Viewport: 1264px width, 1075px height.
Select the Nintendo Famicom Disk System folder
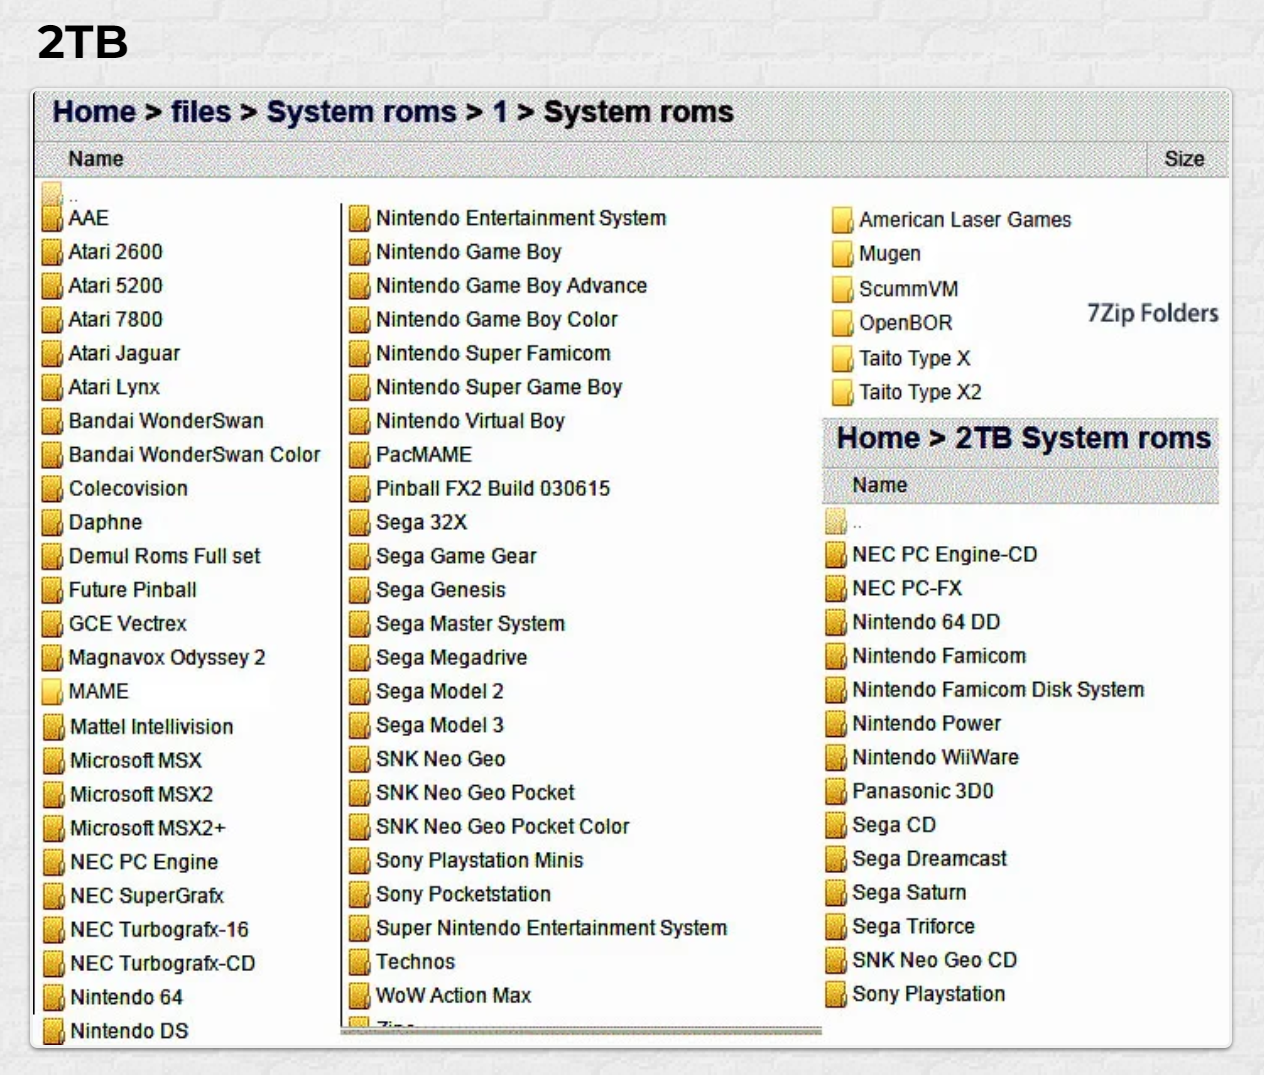997,690
